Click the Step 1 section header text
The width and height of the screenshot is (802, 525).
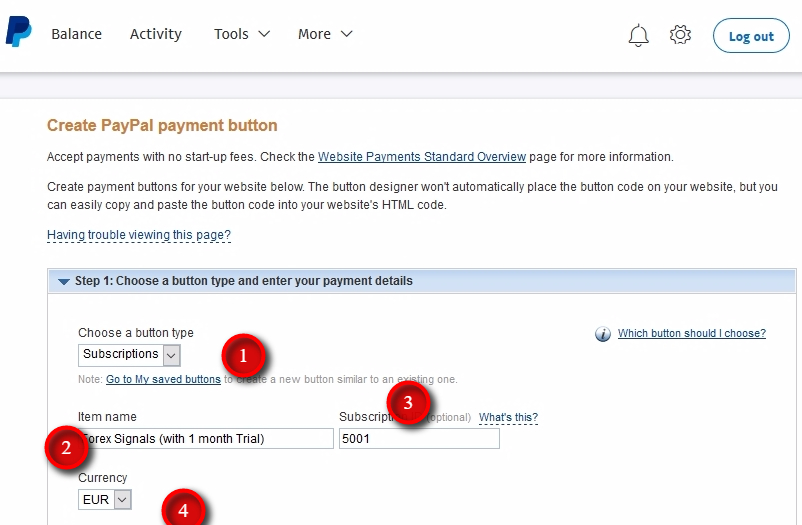click(243, 281)
